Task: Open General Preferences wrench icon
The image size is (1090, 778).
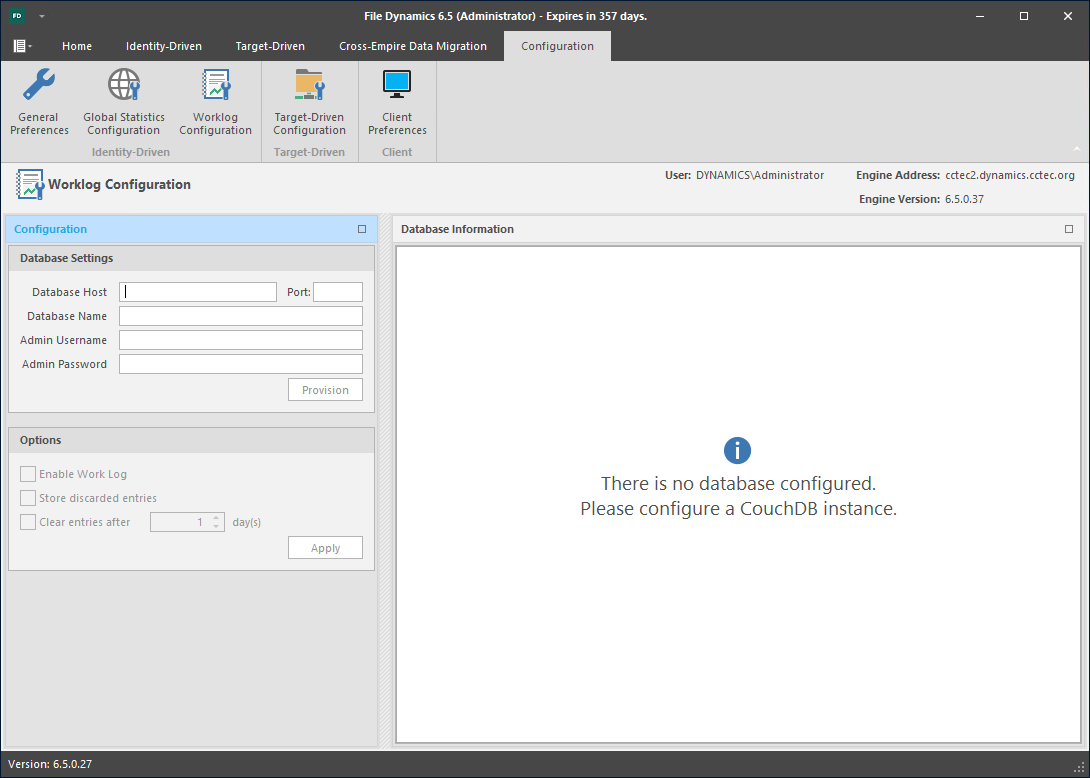Action: pos(39,86)
